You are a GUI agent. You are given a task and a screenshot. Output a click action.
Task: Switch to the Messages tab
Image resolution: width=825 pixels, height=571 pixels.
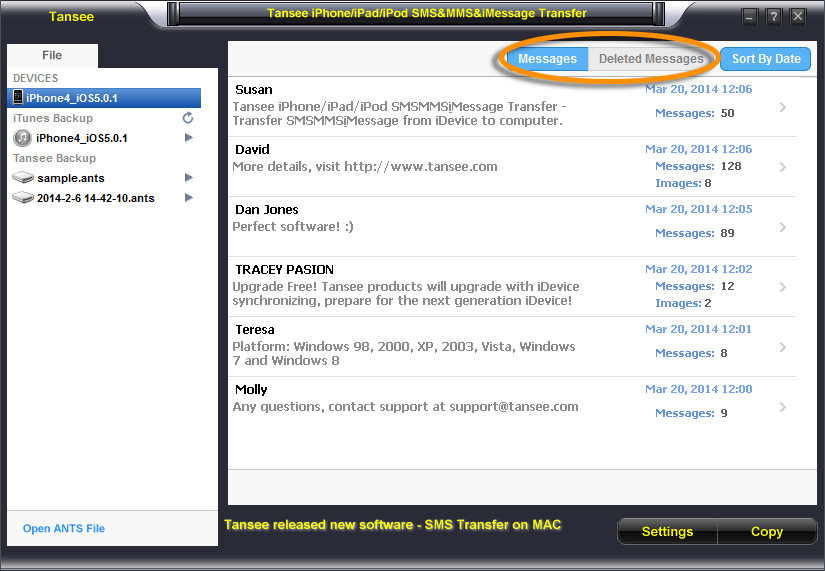[547, 59]
